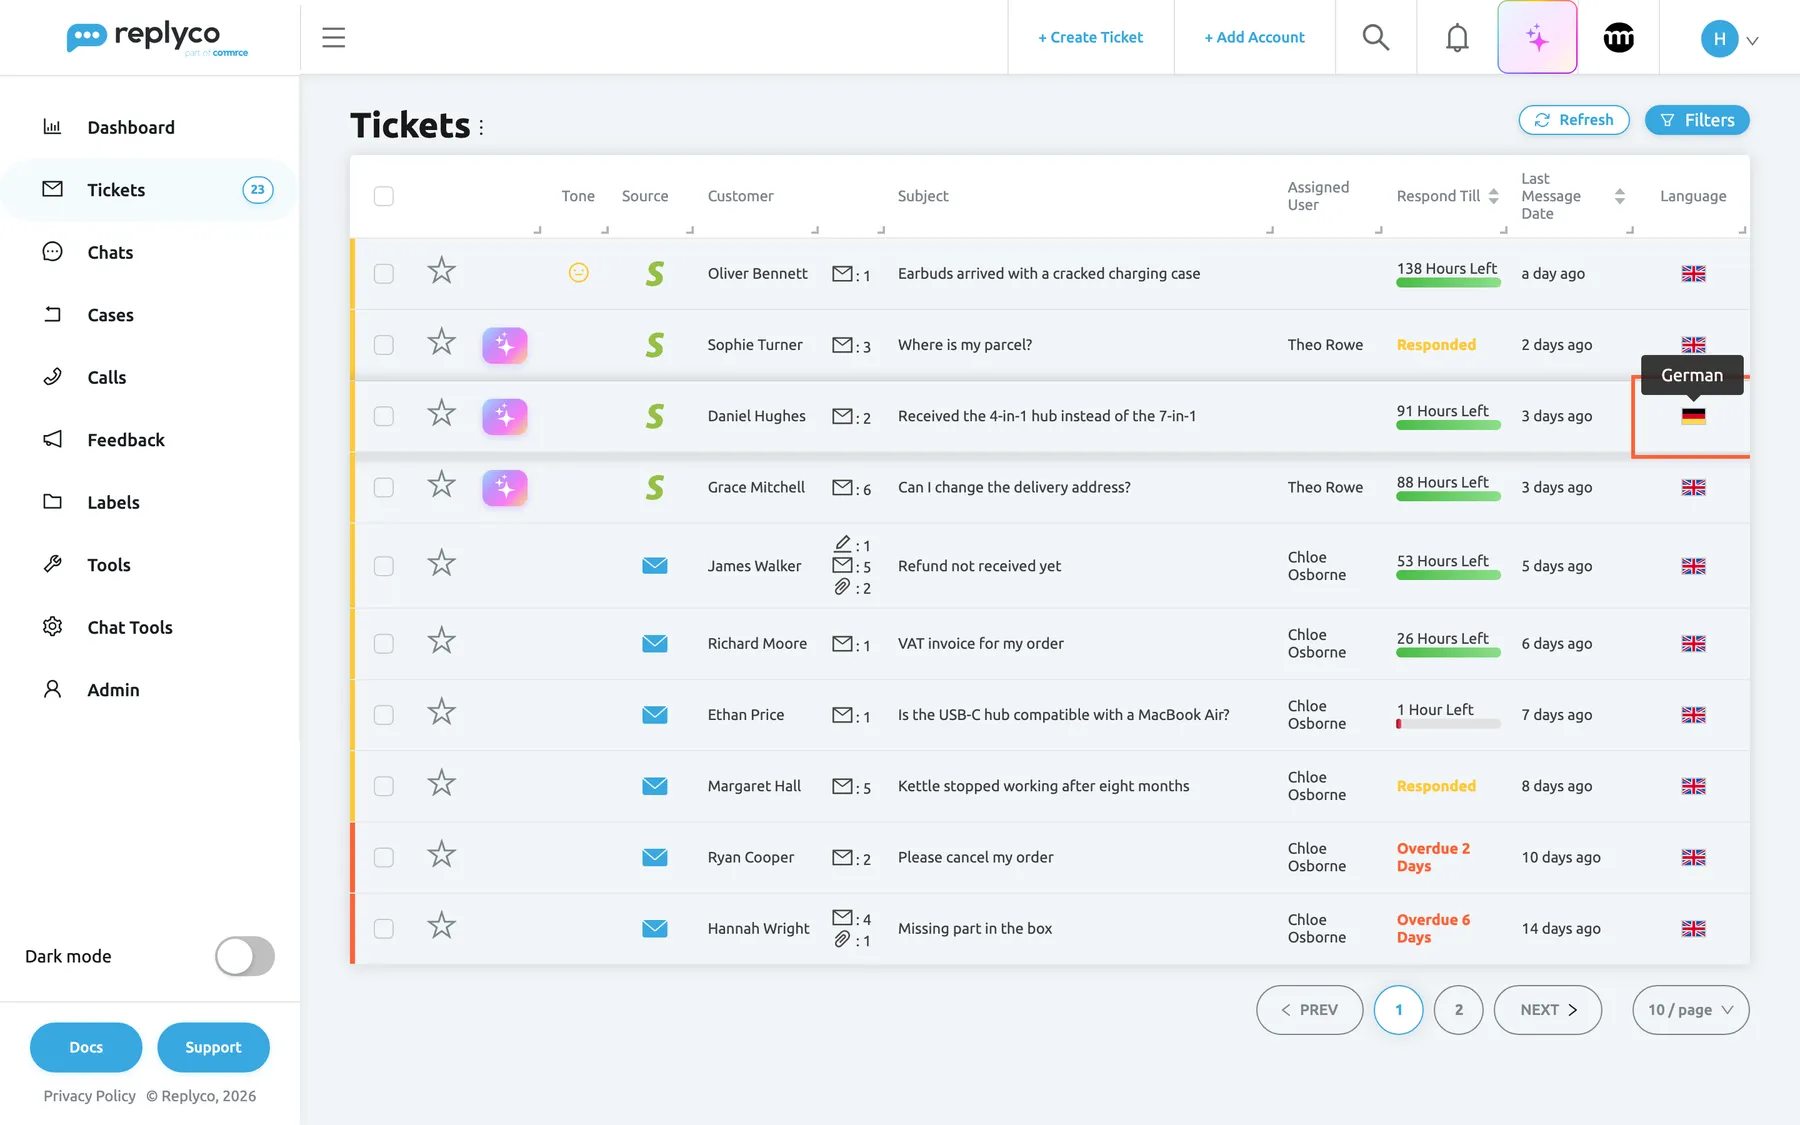Click the Add Account button
This screenshot has width=1800, height=1125.
[x=1254, y=37]
